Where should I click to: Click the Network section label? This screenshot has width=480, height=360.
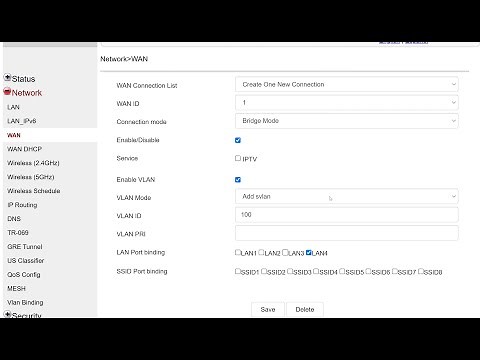pos(27,93)
